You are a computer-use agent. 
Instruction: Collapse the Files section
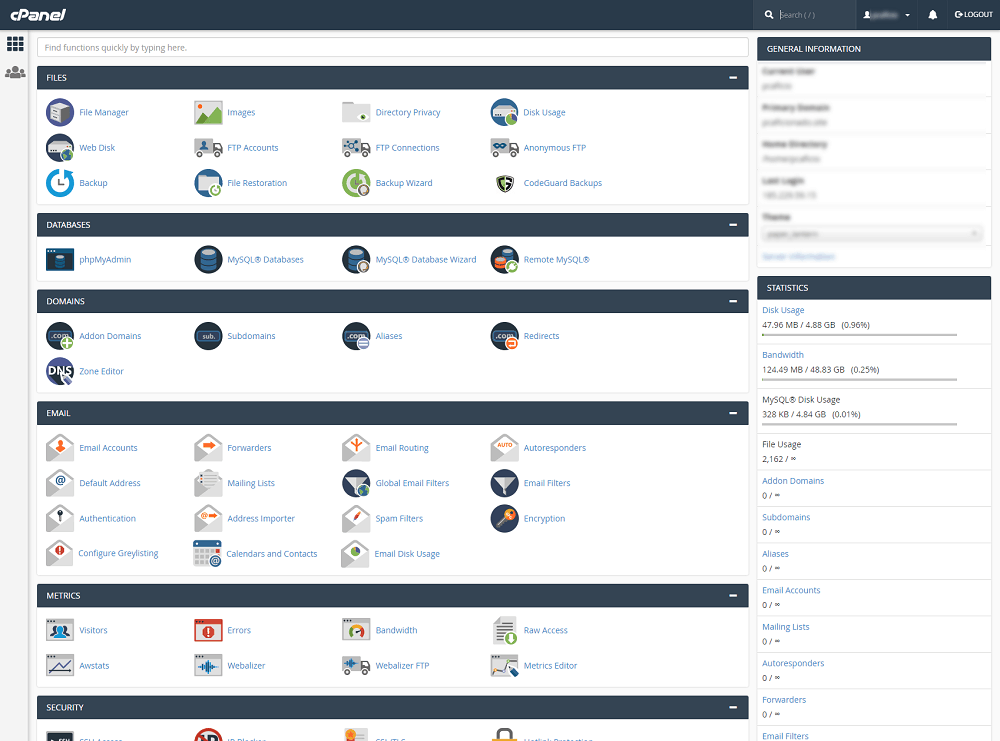tap(733, 78)
